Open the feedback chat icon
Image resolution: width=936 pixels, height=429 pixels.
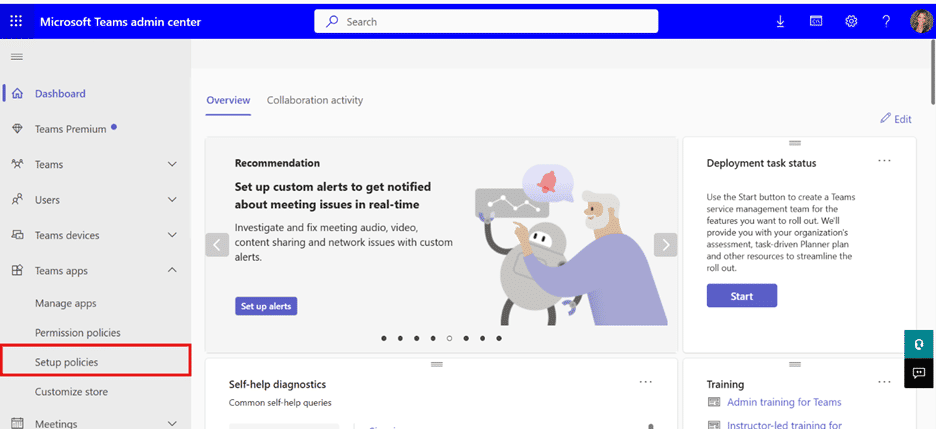(x=919, y=374)
